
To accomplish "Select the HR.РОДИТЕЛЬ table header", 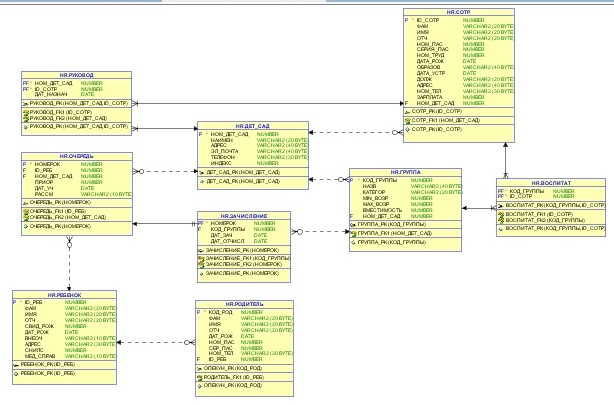I will click(x=244, y=304).
